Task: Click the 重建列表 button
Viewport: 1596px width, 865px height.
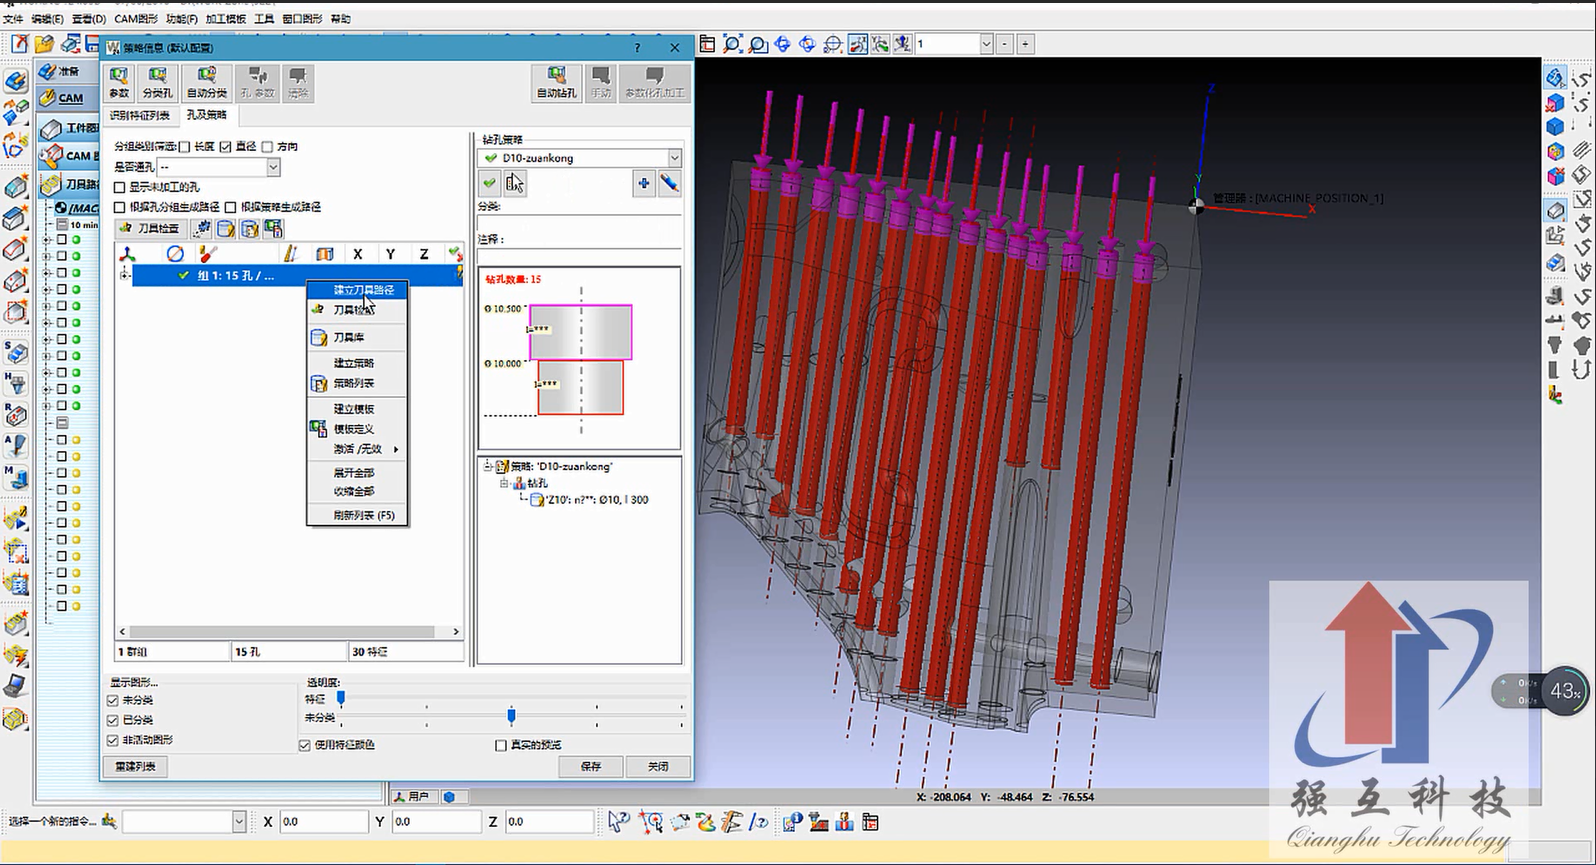Action: tap(135, 767)
